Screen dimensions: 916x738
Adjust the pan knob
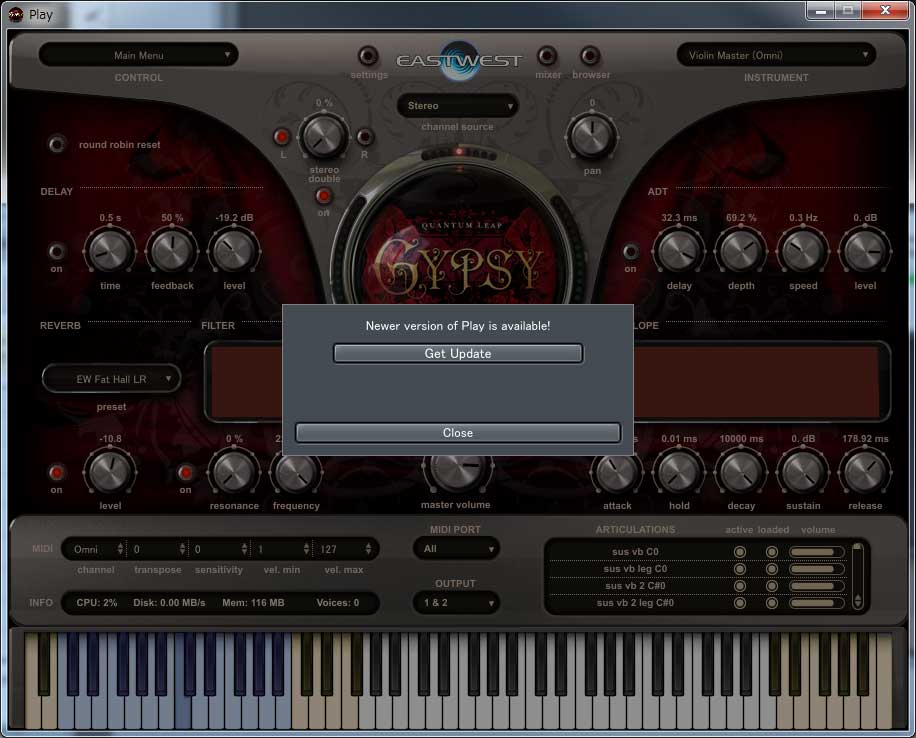click(592, 136)
